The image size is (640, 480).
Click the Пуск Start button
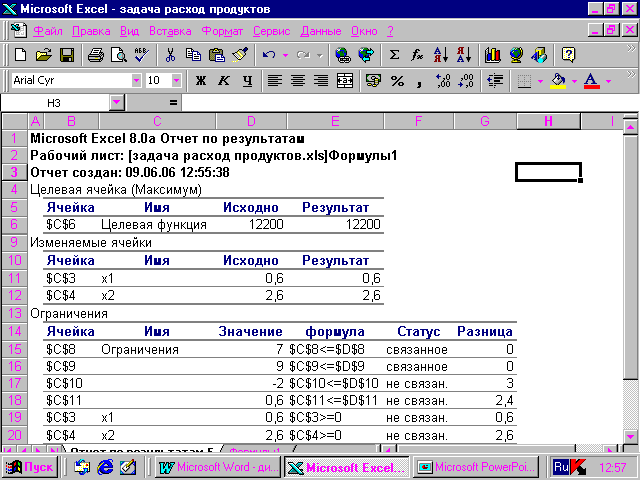[x=29, y=467]
